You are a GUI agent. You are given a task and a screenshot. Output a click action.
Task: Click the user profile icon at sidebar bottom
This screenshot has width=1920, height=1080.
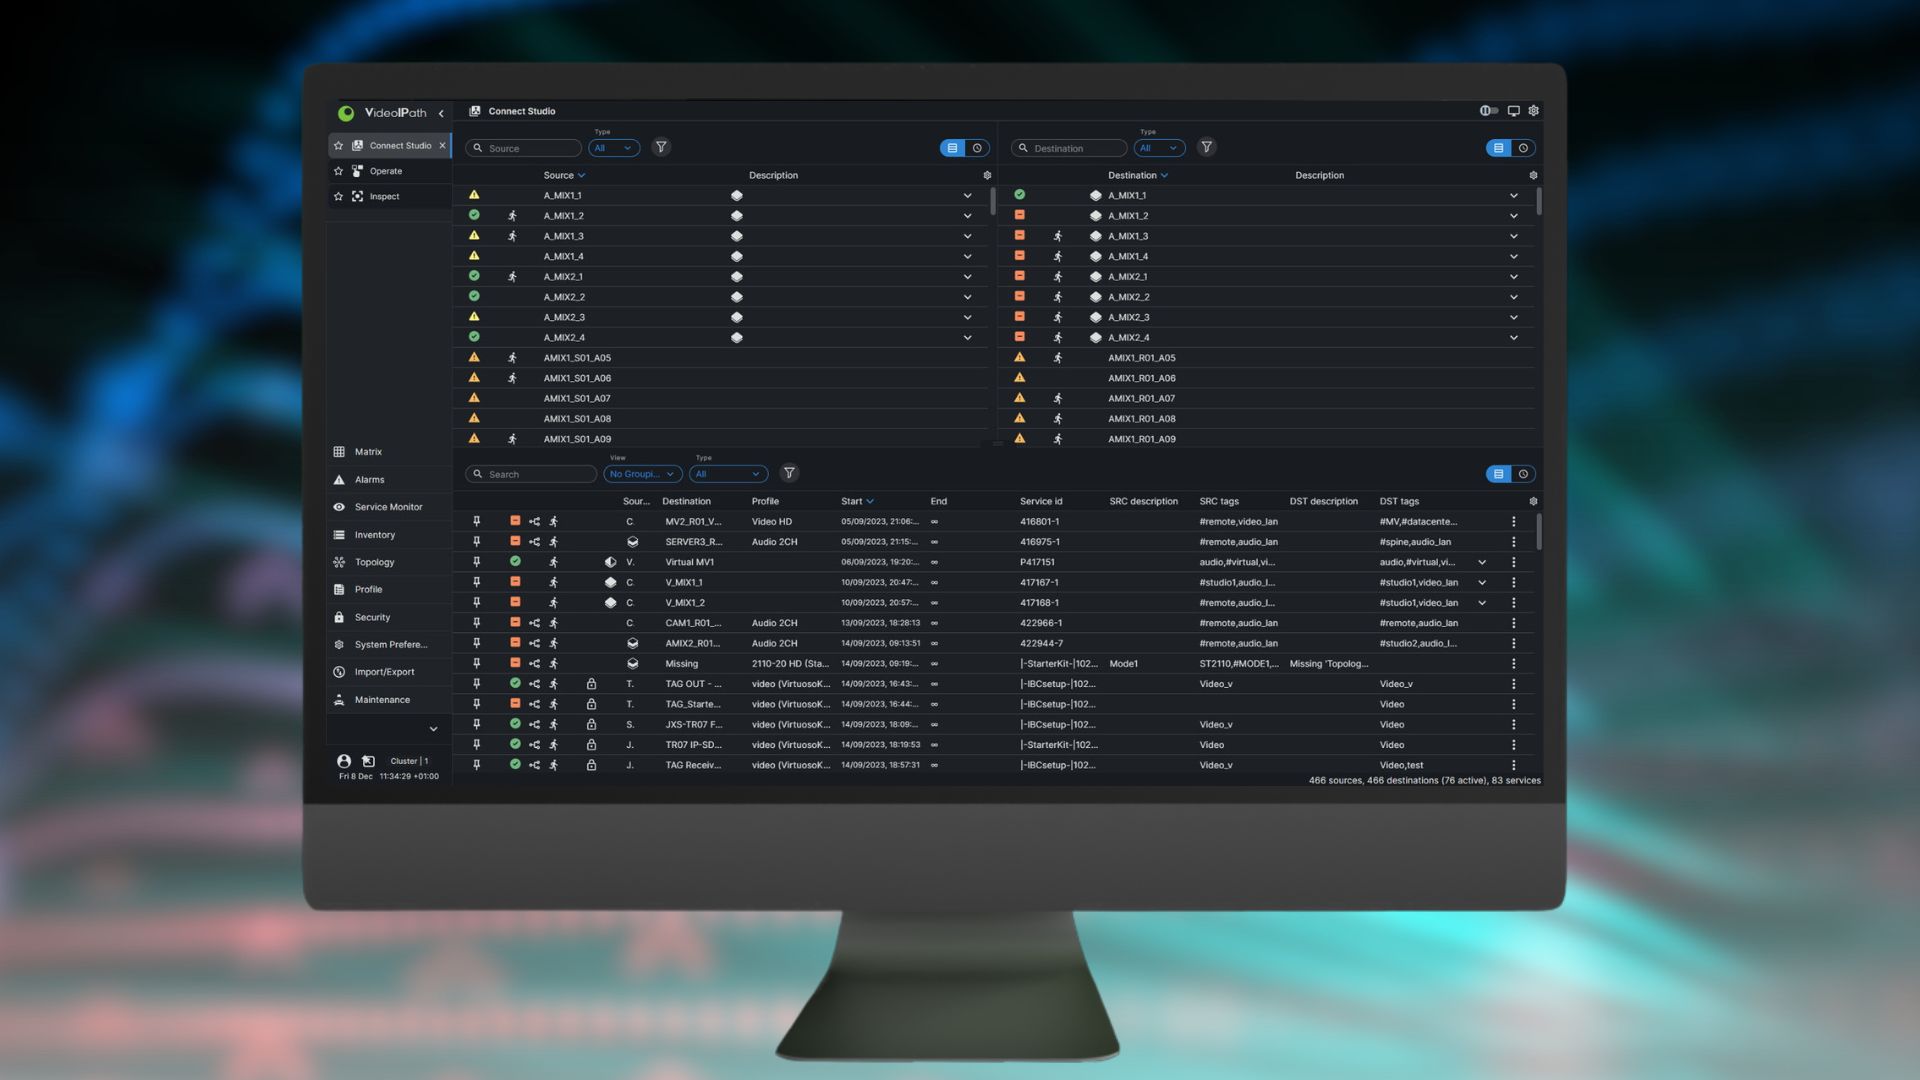click(342, 761)
